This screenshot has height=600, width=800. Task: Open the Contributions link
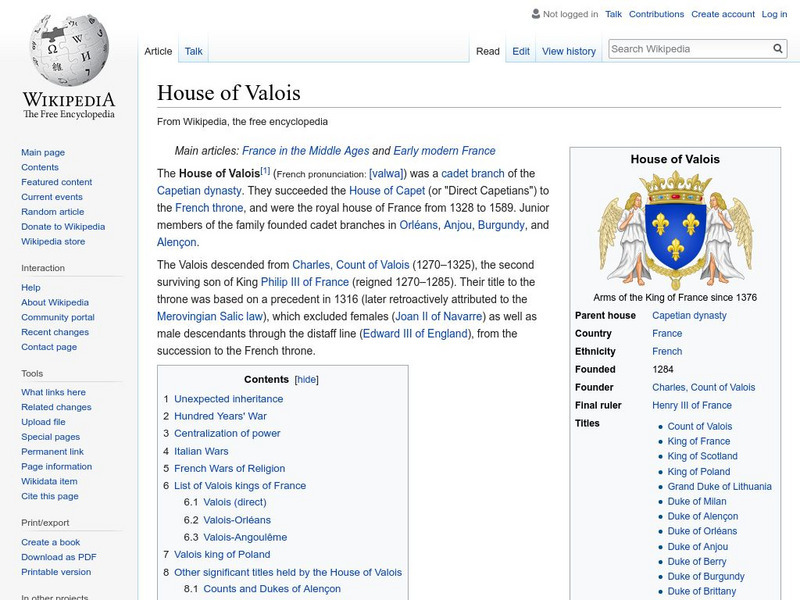tap(656, 14)
